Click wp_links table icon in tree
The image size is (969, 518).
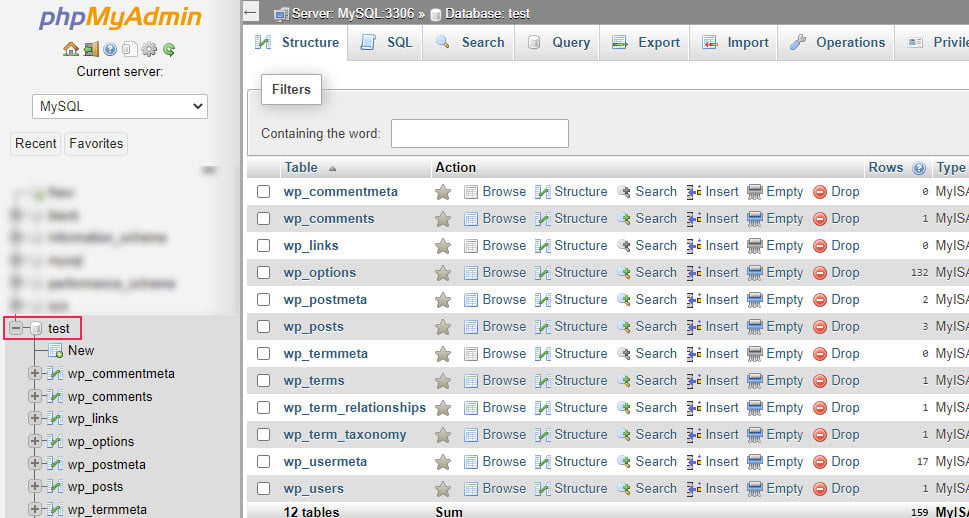pyautogui.click(x=55, y=419)
